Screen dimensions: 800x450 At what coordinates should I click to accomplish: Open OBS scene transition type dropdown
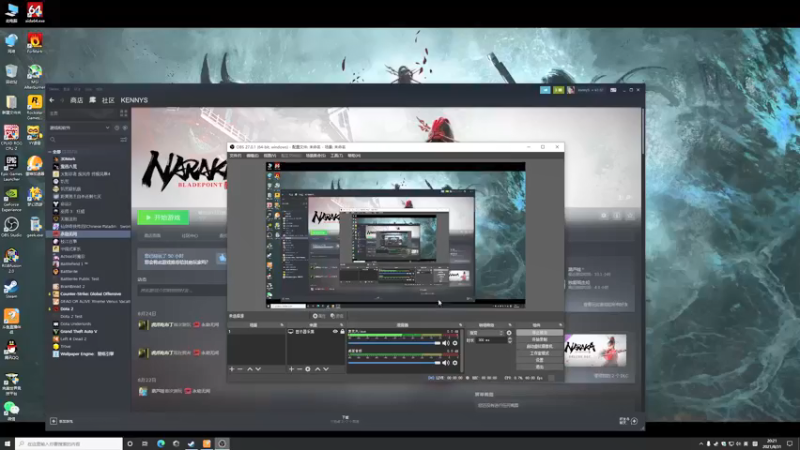[x=486, y=333]
